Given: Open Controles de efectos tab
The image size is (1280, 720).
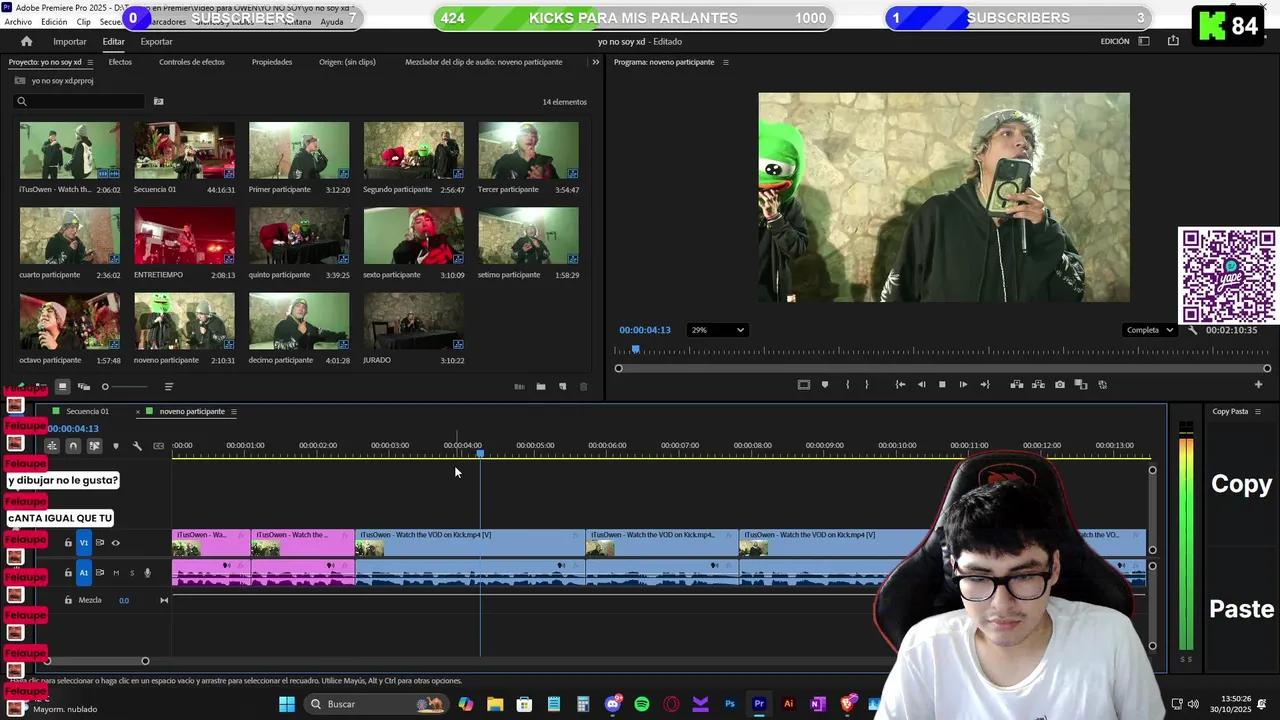Looking at the screenshot, I should pos(192,62).
